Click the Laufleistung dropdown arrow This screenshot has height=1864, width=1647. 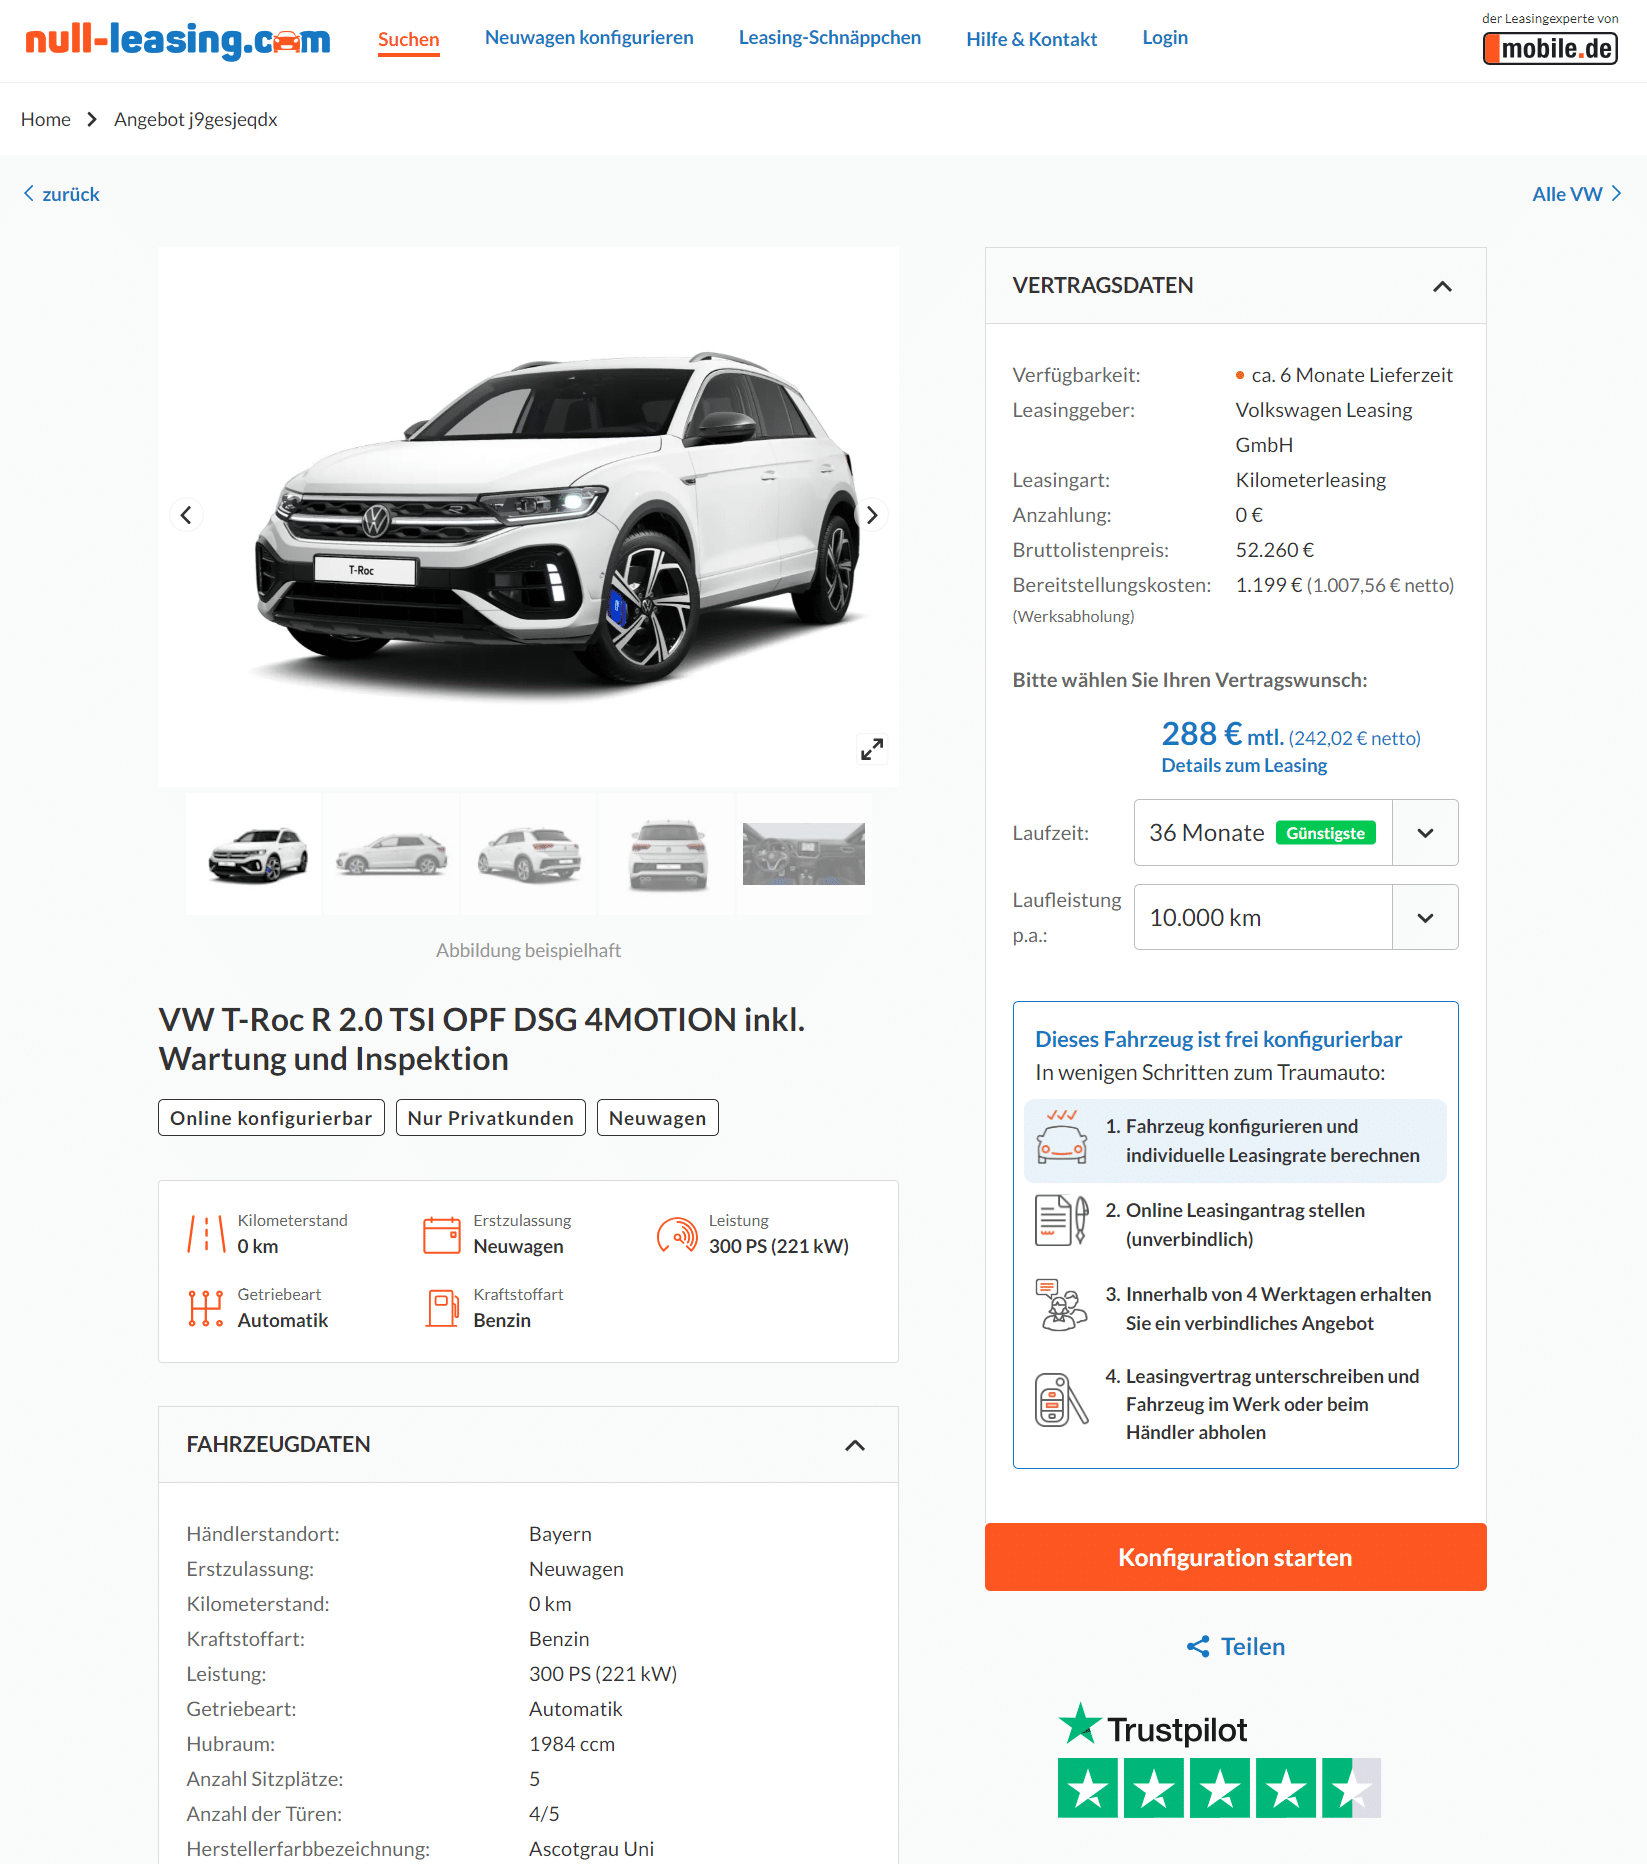click(1426, 917)
